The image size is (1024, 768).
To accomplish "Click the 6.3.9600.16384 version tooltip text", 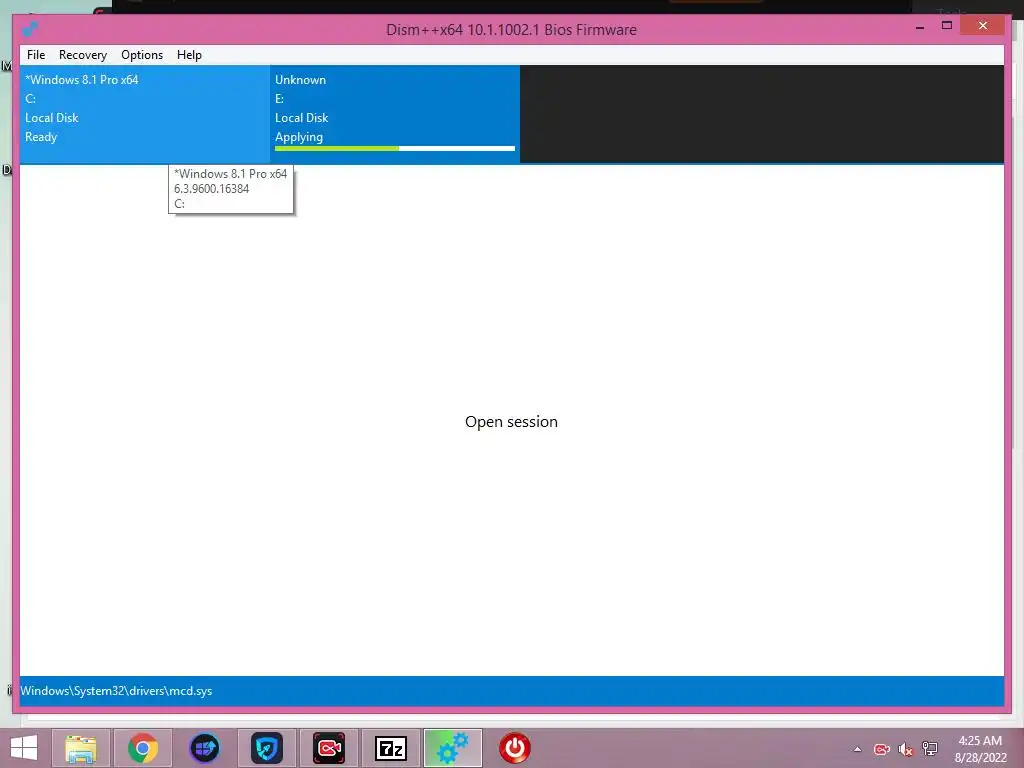I will tap(212, 189).
